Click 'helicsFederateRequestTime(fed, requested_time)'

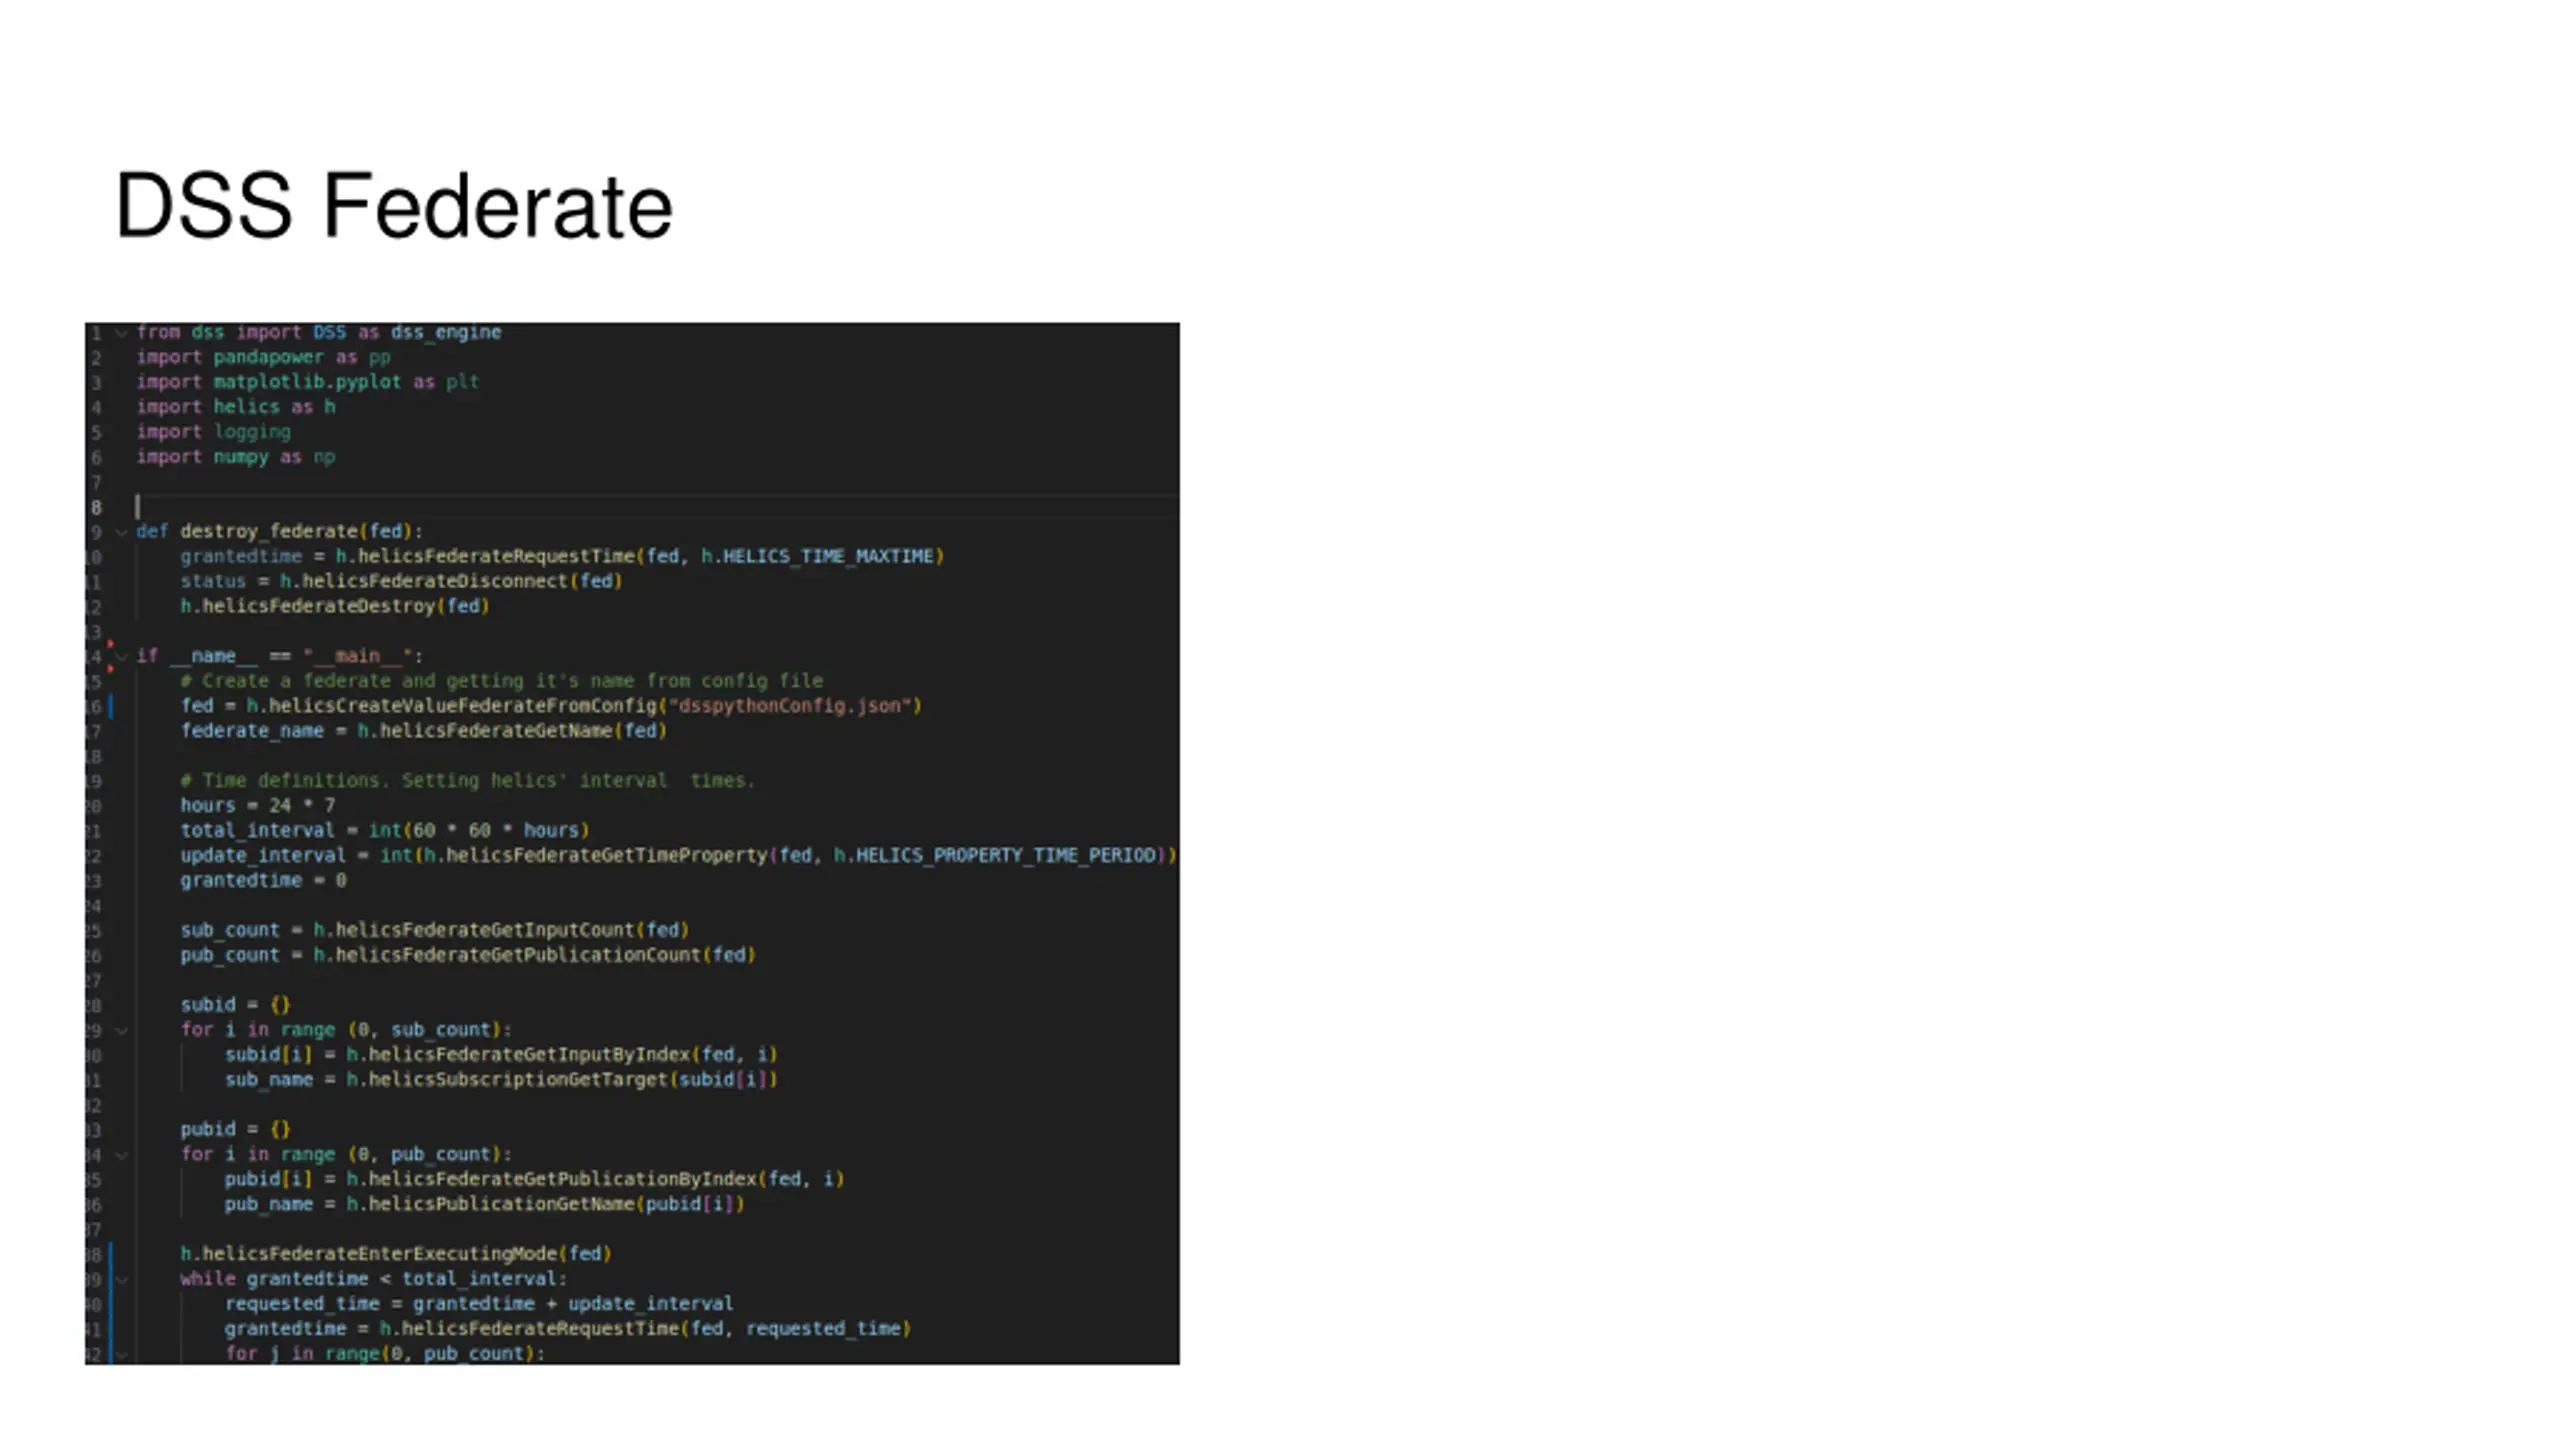656,1329
